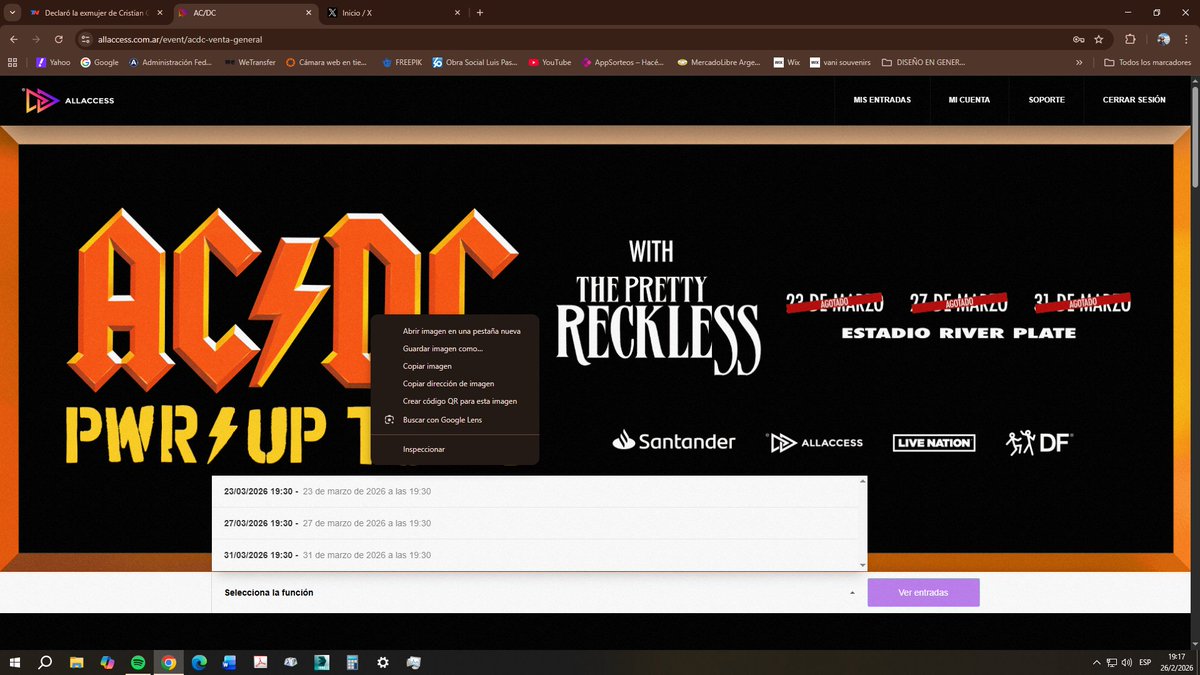Click the dropdown list's scroll up arrow
This screenshot has height=675, width=1200.
[862, 481]
